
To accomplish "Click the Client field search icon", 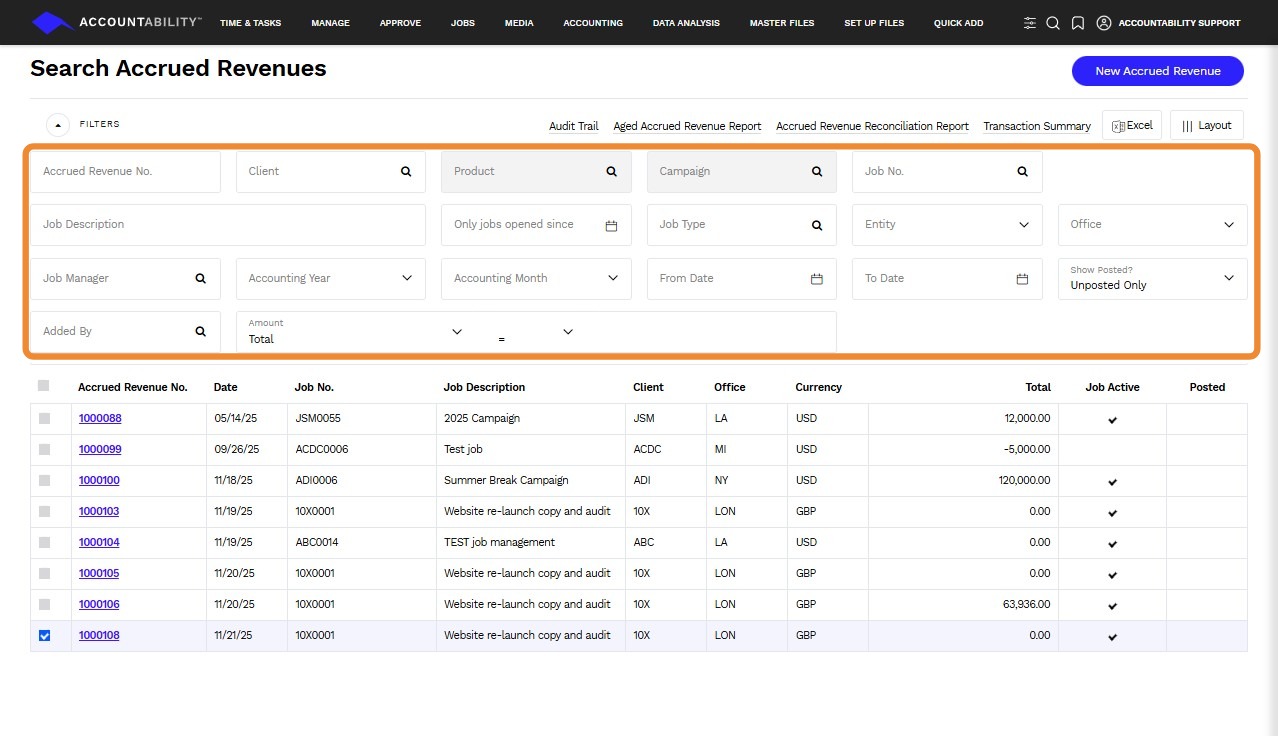I will [x=406, y=171].
